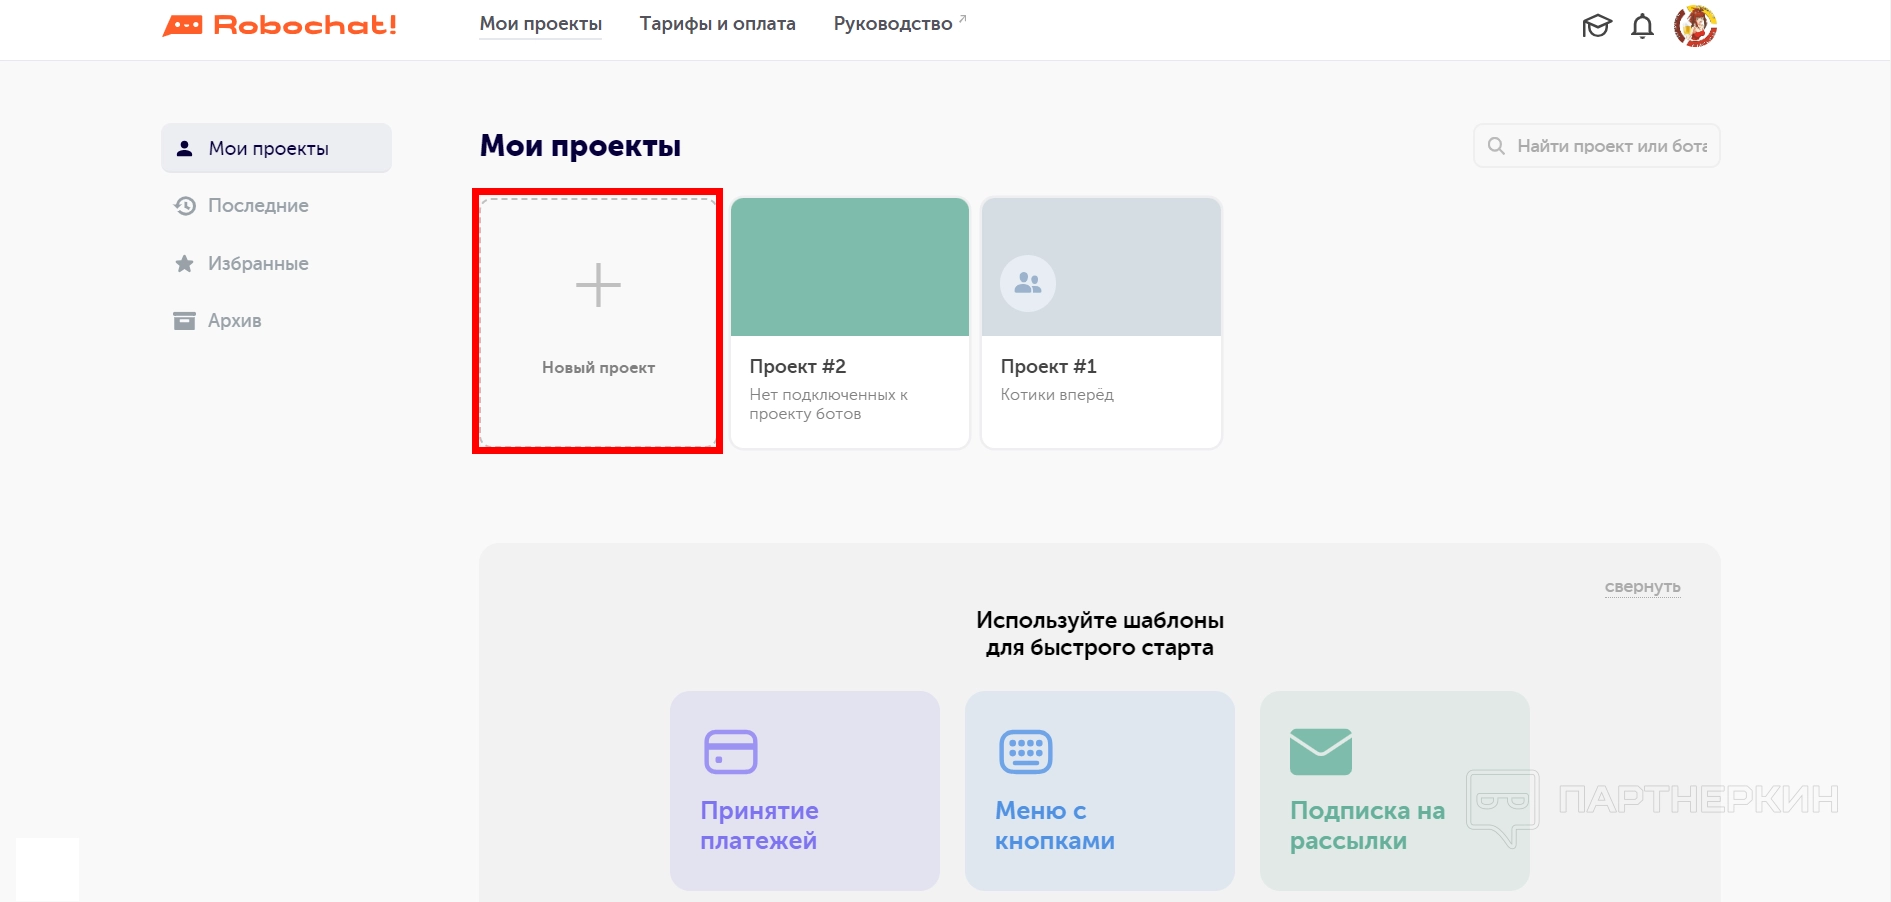Viewport: 1891px width, 902px height.
Task: Open Тарифы и оплата page
Action: pos(718,23)
